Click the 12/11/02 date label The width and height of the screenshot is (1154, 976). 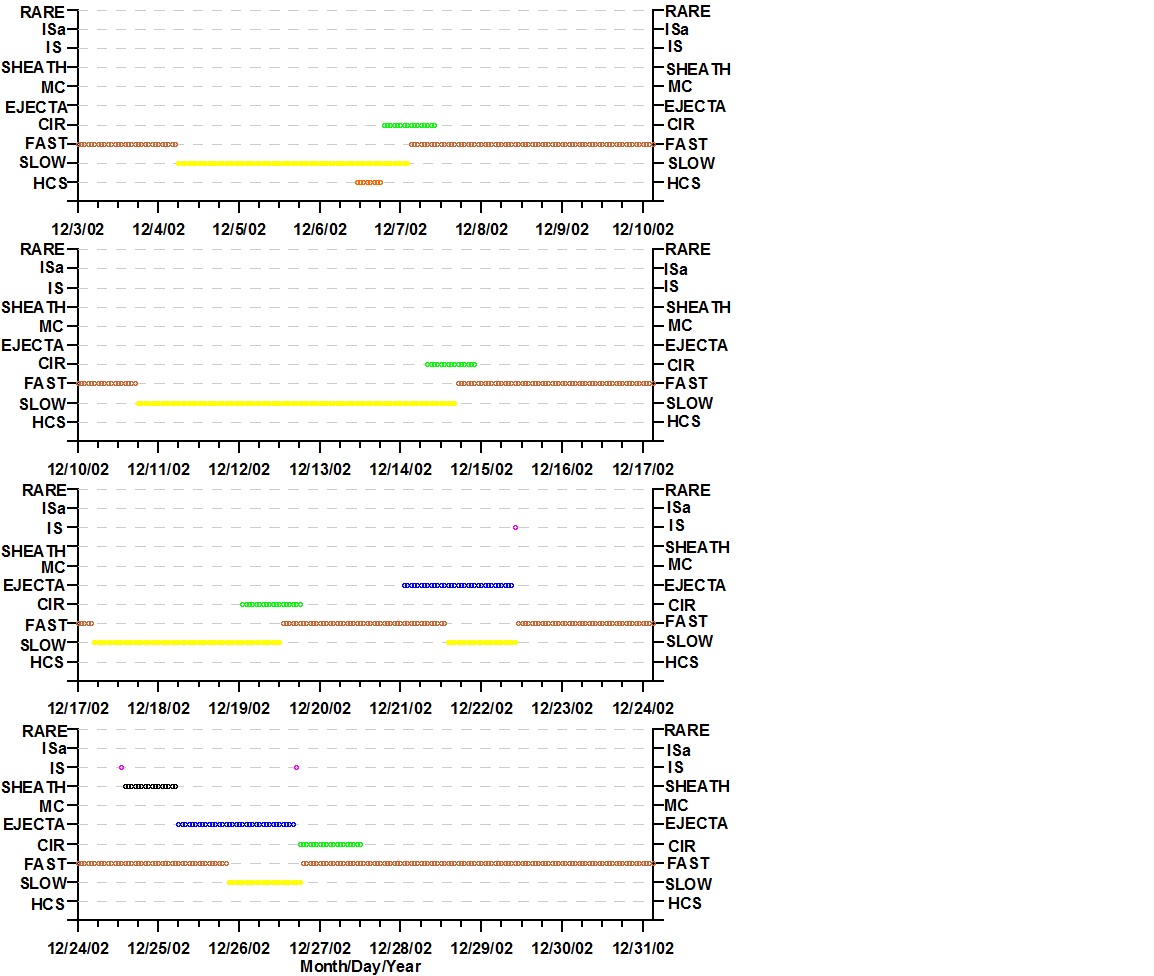pyautogui.click(x=158, y=470)
